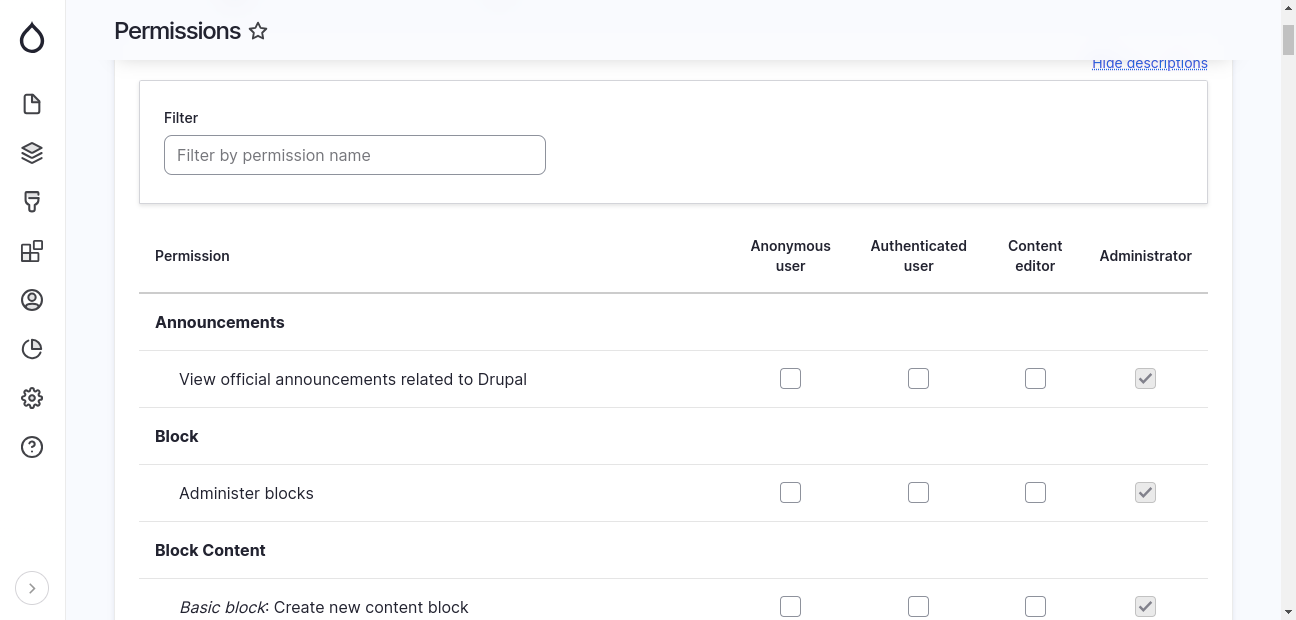Click the Extend modules icon

31,251
